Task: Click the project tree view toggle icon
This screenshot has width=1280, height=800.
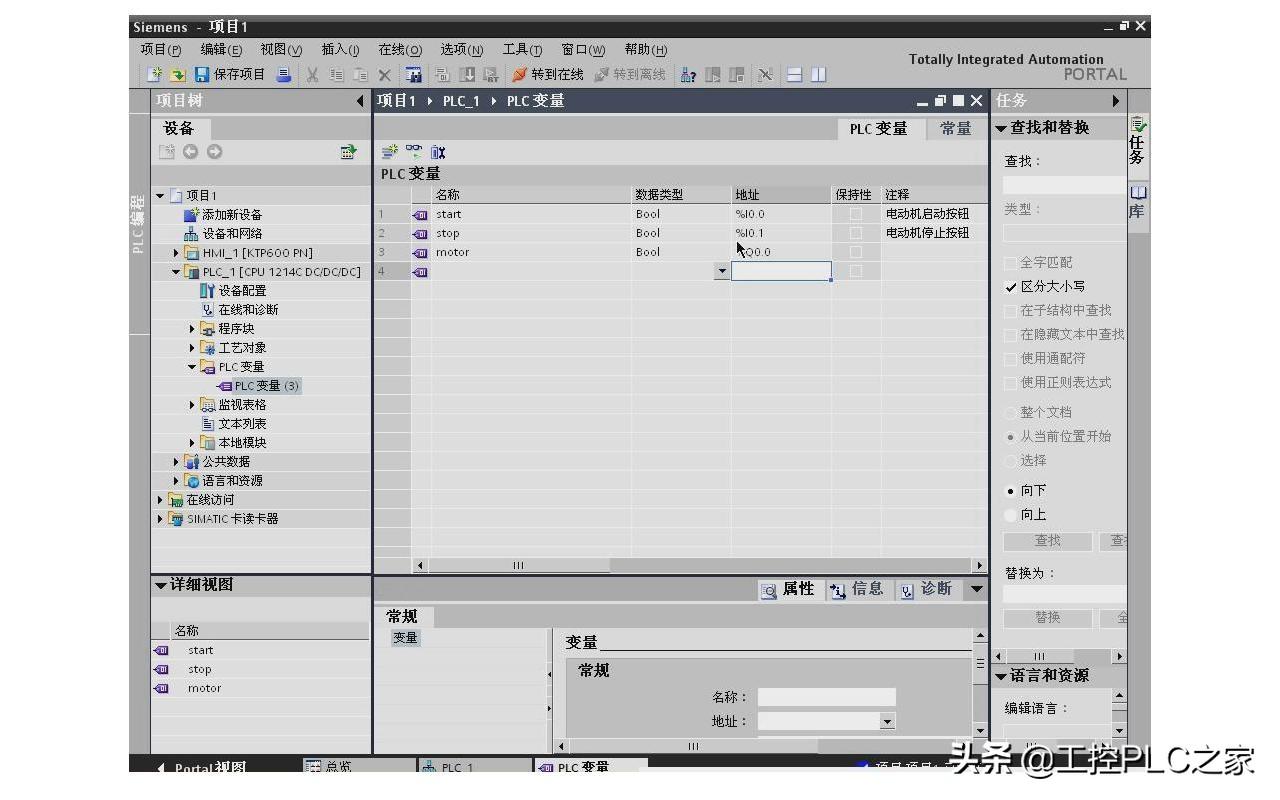Action: pyautogui.click(x=348, y=152)
